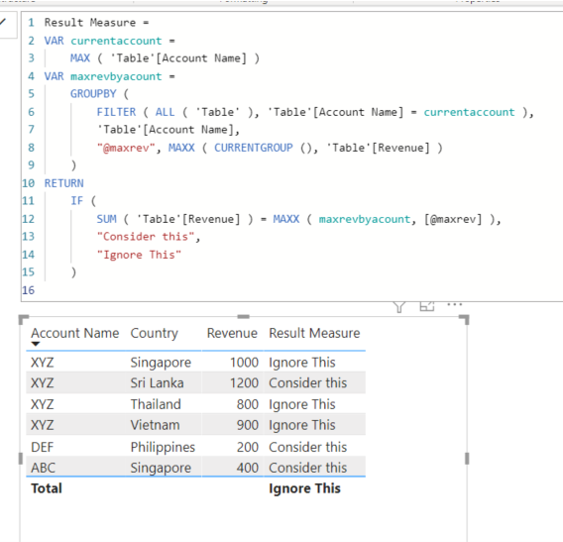Grab the visual's top-left corner handle

pyautogui.click(x=23, y=319)
